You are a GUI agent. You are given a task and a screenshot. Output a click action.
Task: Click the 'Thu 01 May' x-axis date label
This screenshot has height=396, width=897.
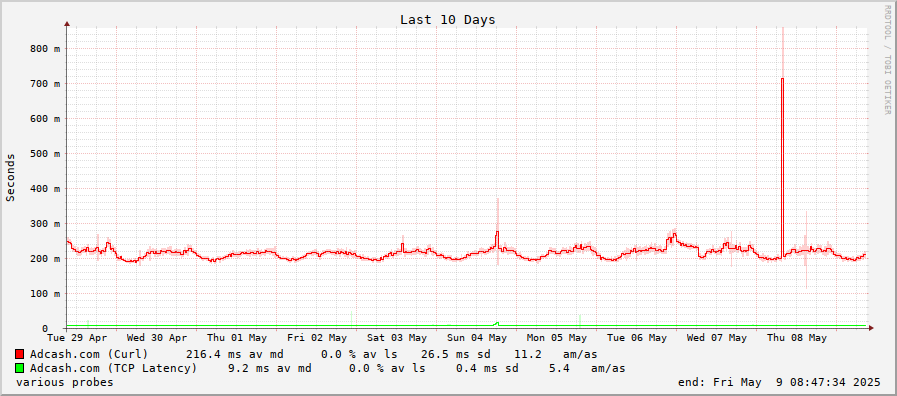click(x=237, y=338)
